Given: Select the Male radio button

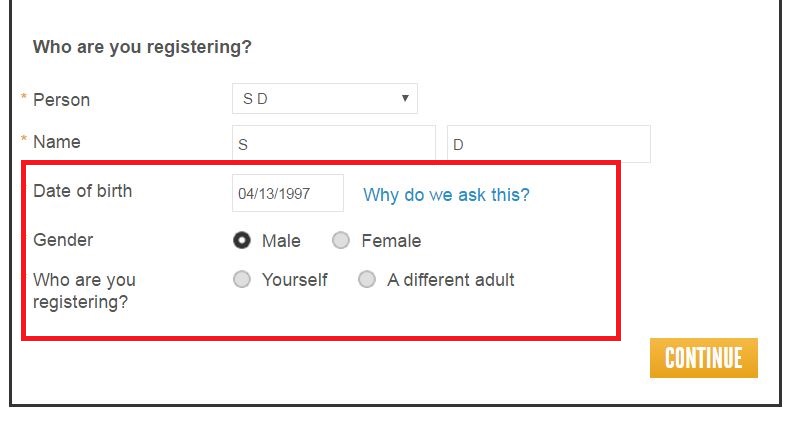Looking at the screenshot, I should (242, 240).
